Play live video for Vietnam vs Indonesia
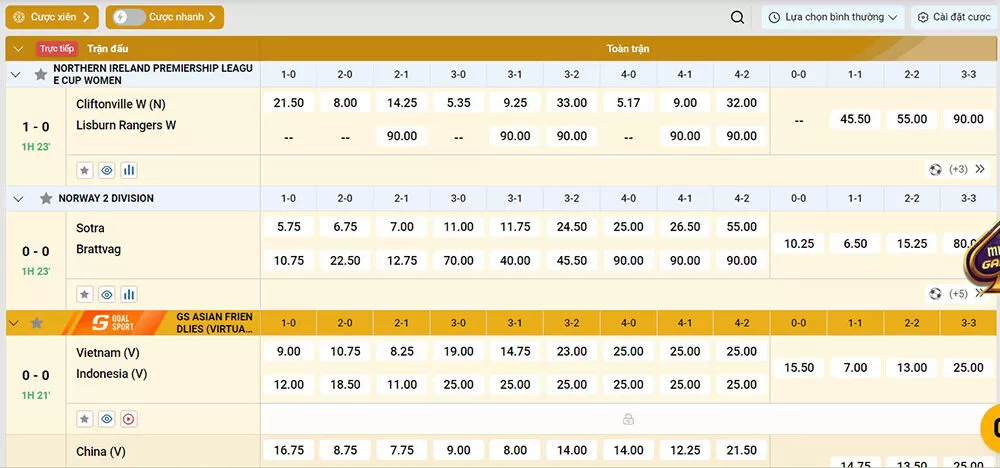Image resolution: width=1000 pixels, height=468 pixels. click(129, 419)
